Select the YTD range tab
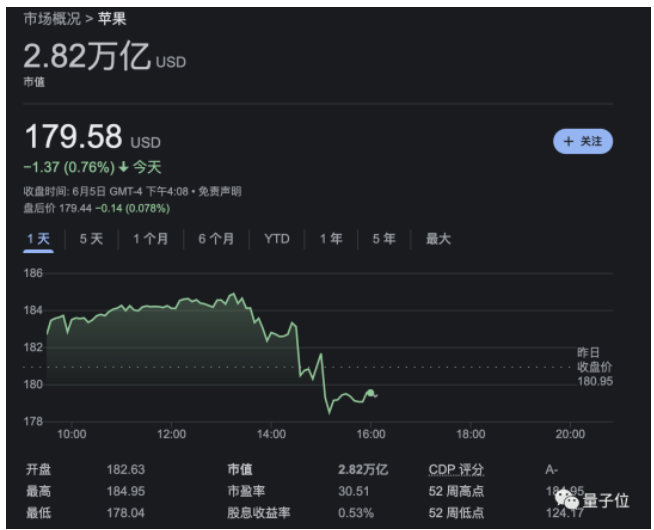This screenshot has width=654, height=530. 277,239
